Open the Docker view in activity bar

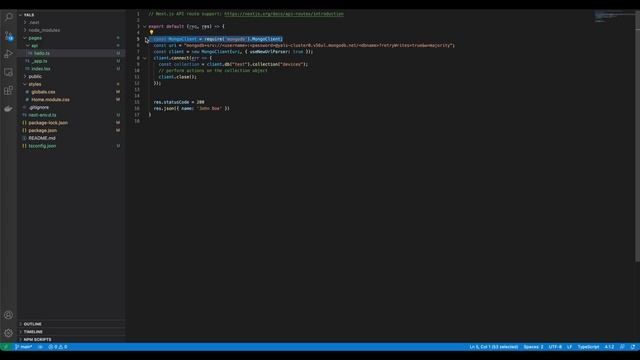coord(9,109)
